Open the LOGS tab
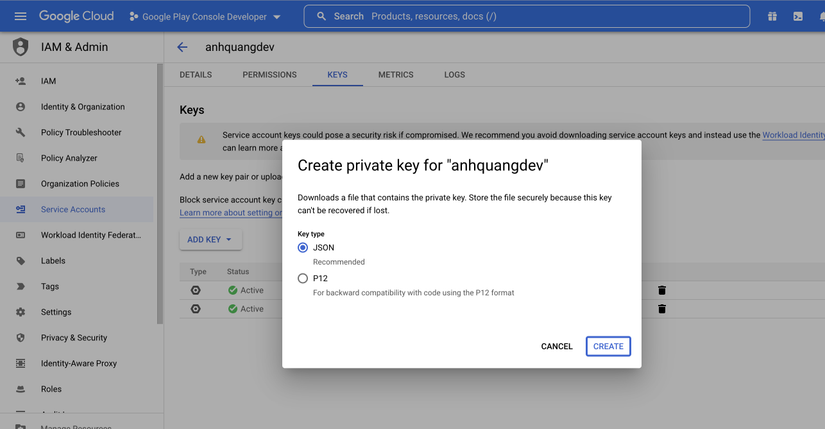The height and width of the screenshot is (429, 825). (454, 75)
